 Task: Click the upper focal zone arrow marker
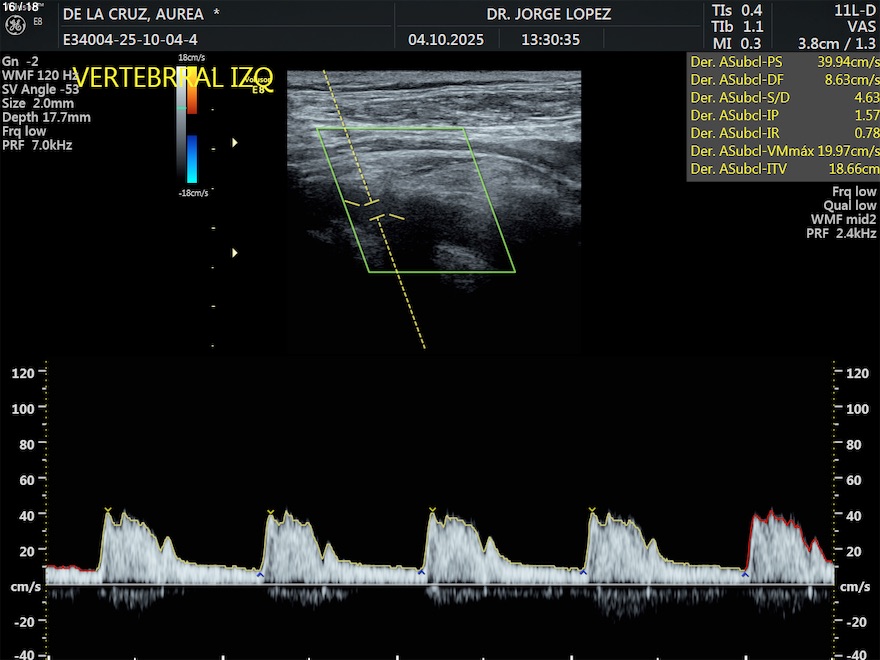pos(235,143)
